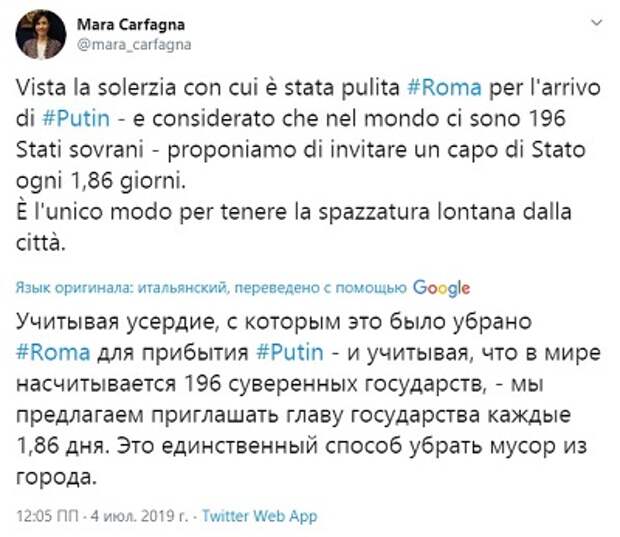
Task: Open the #Roma hashtag in the Italian text
Action: (444, 87)
